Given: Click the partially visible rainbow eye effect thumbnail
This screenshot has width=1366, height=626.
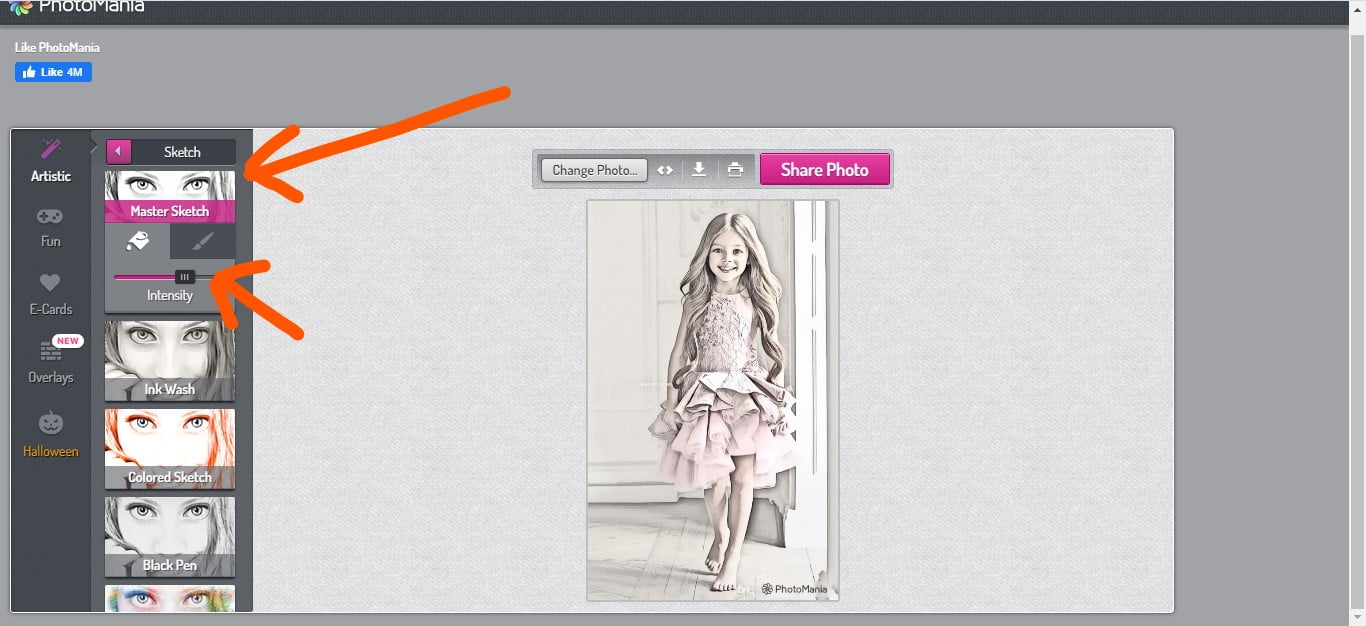Looking at the screenshot, I should coord(170,598).
